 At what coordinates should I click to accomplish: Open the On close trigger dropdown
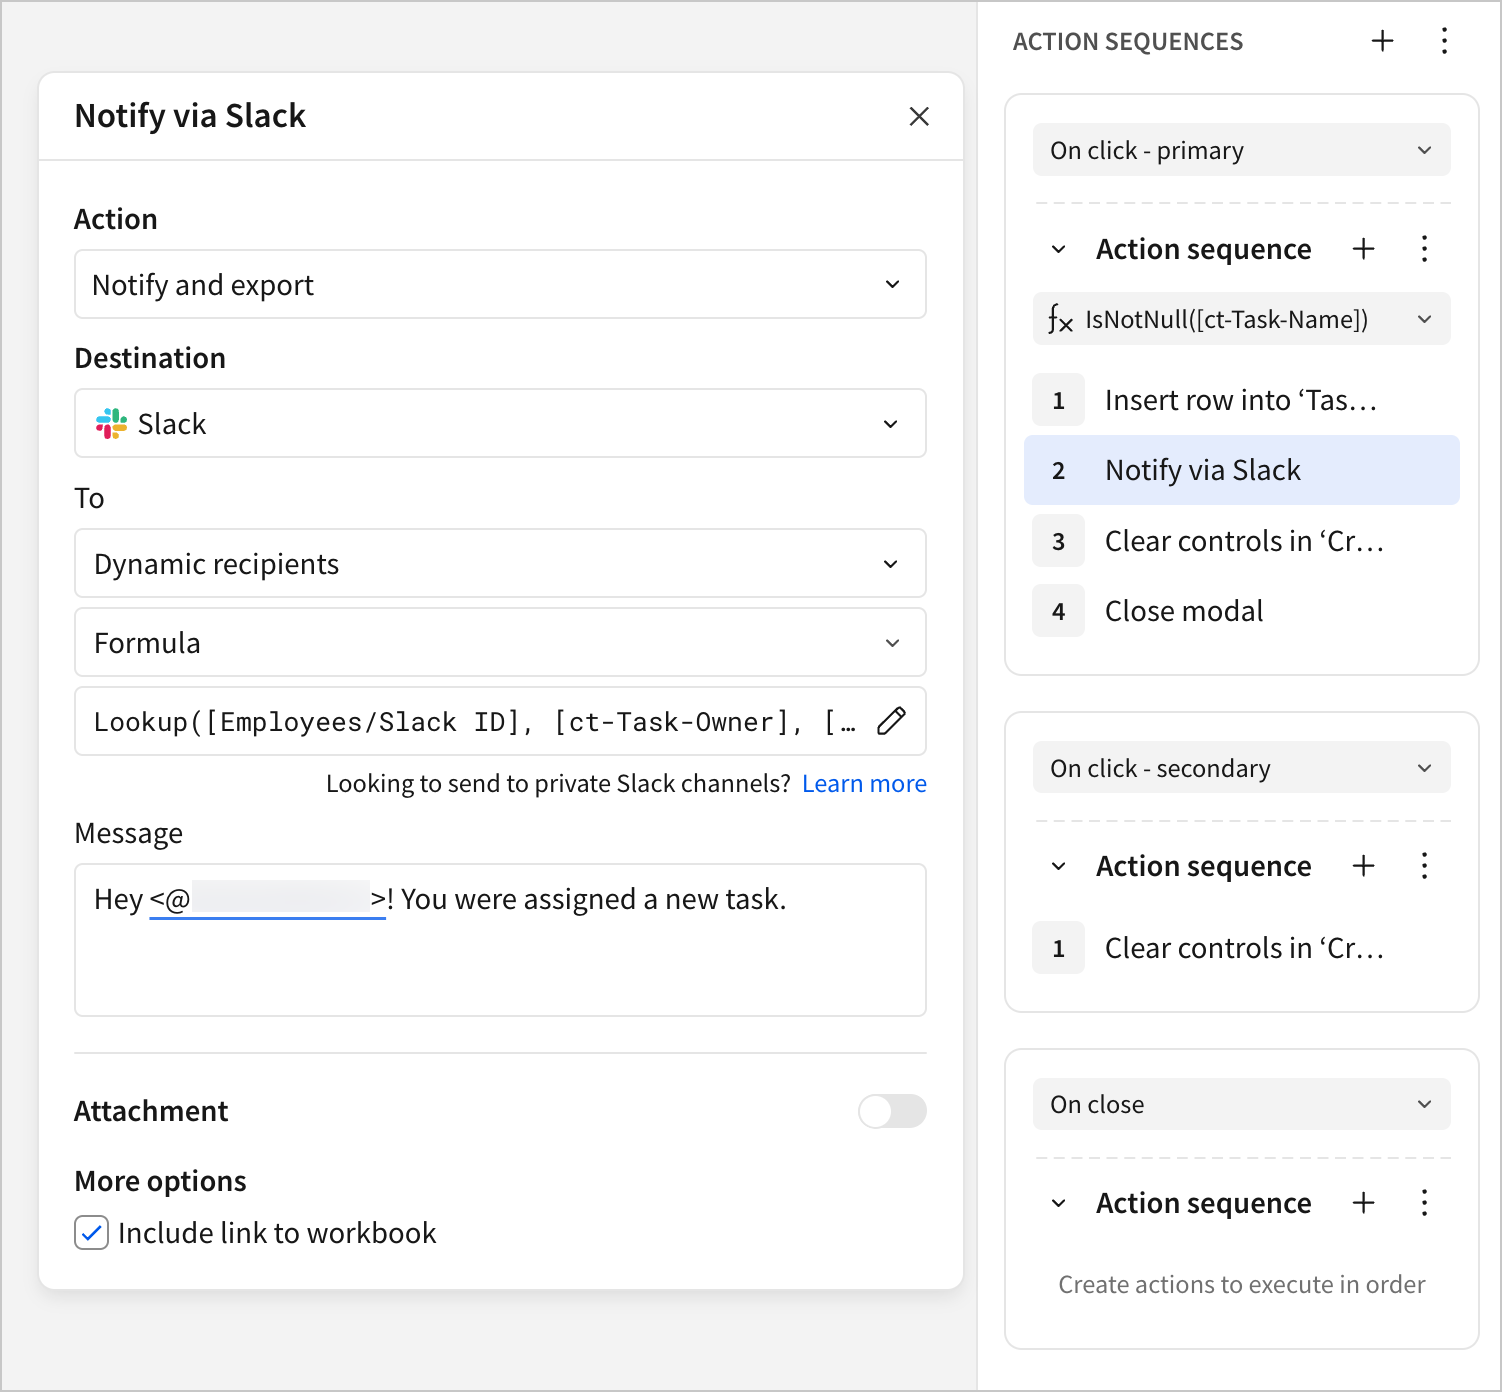[1241, 1104]
